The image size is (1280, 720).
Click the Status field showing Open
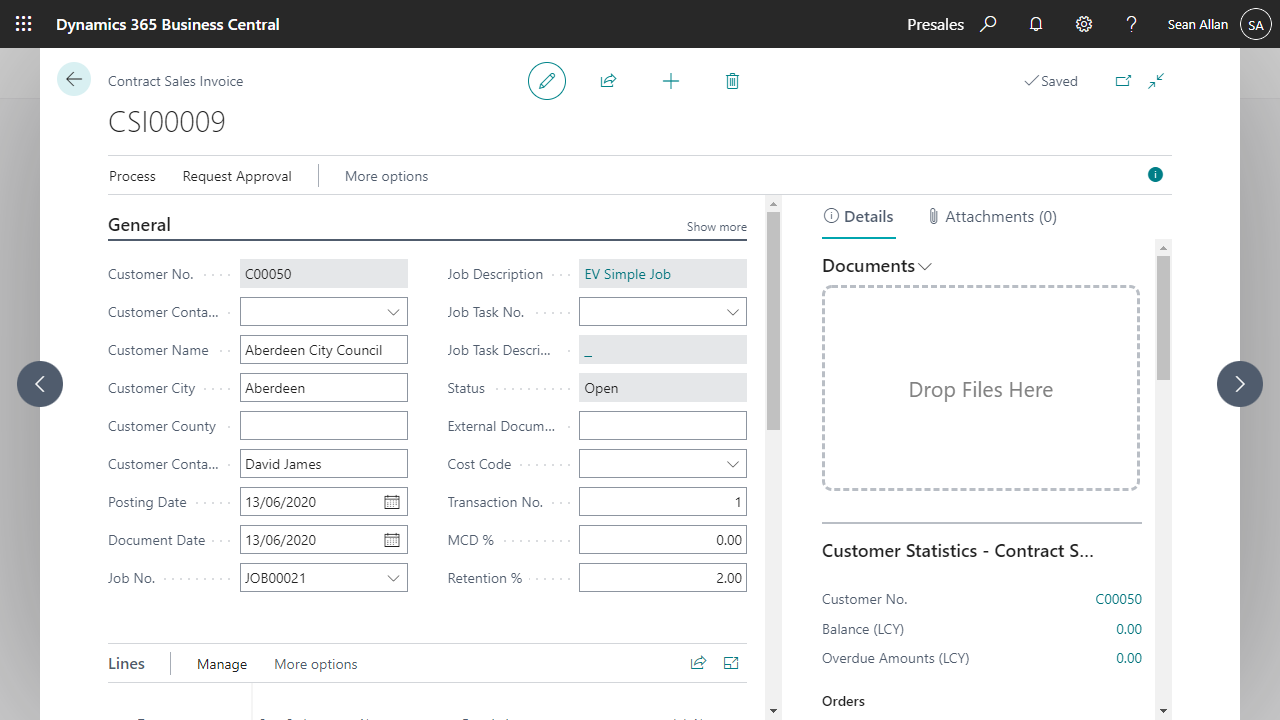[x=663, y=388]
